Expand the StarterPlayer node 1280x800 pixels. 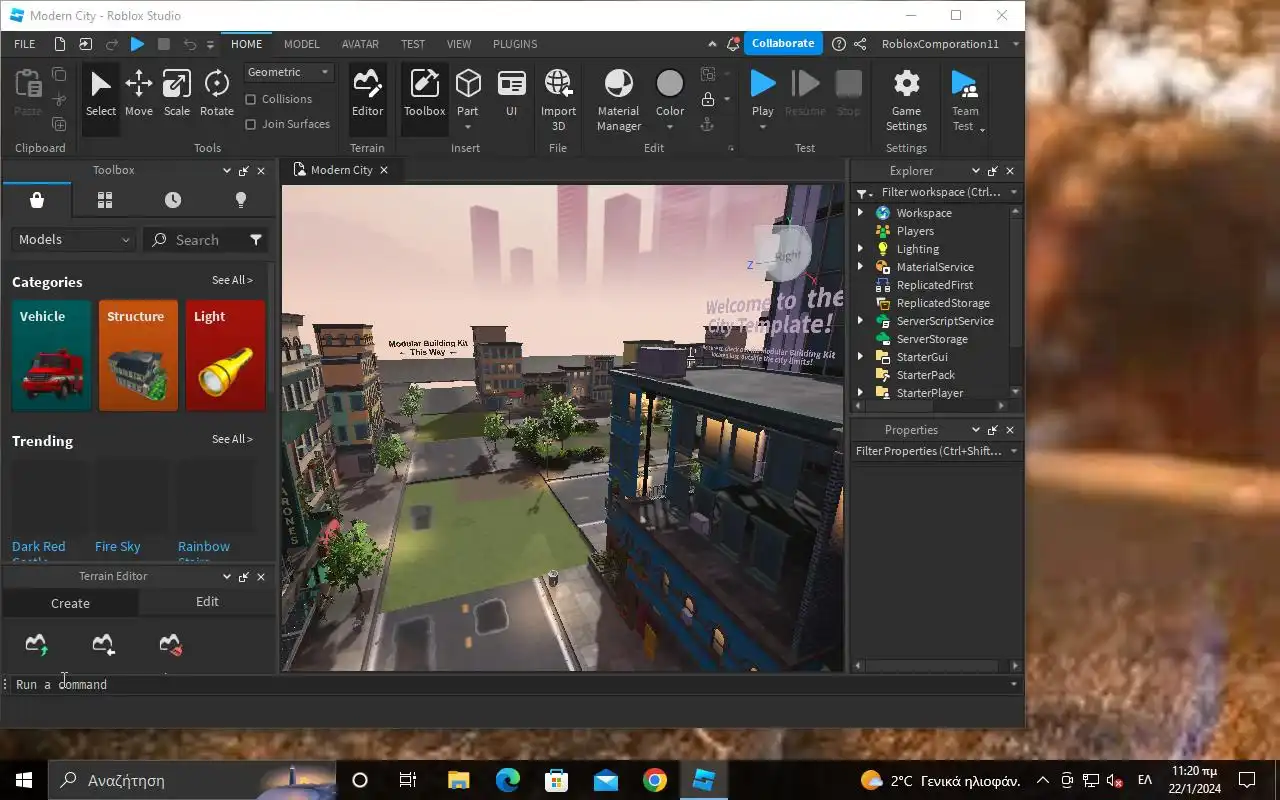coord(860,393)
